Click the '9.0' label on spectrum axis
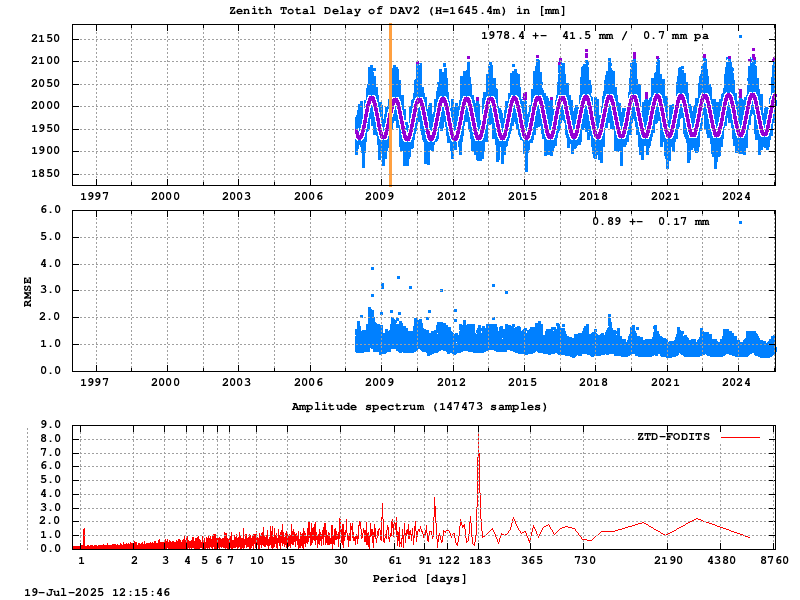 [x=51, y=424]
